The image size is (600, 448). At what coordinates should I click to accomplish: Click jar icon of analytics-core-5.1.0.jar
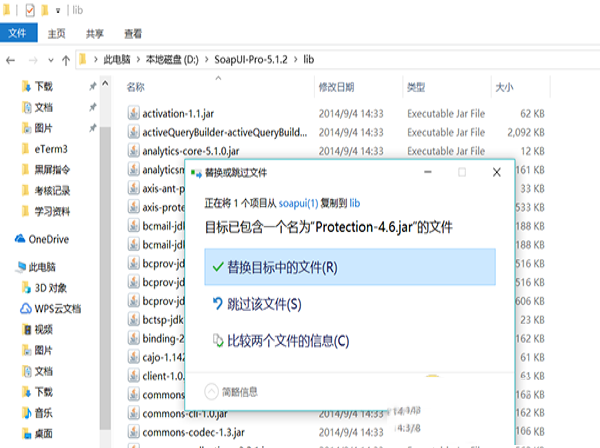[x=134, y=151]
